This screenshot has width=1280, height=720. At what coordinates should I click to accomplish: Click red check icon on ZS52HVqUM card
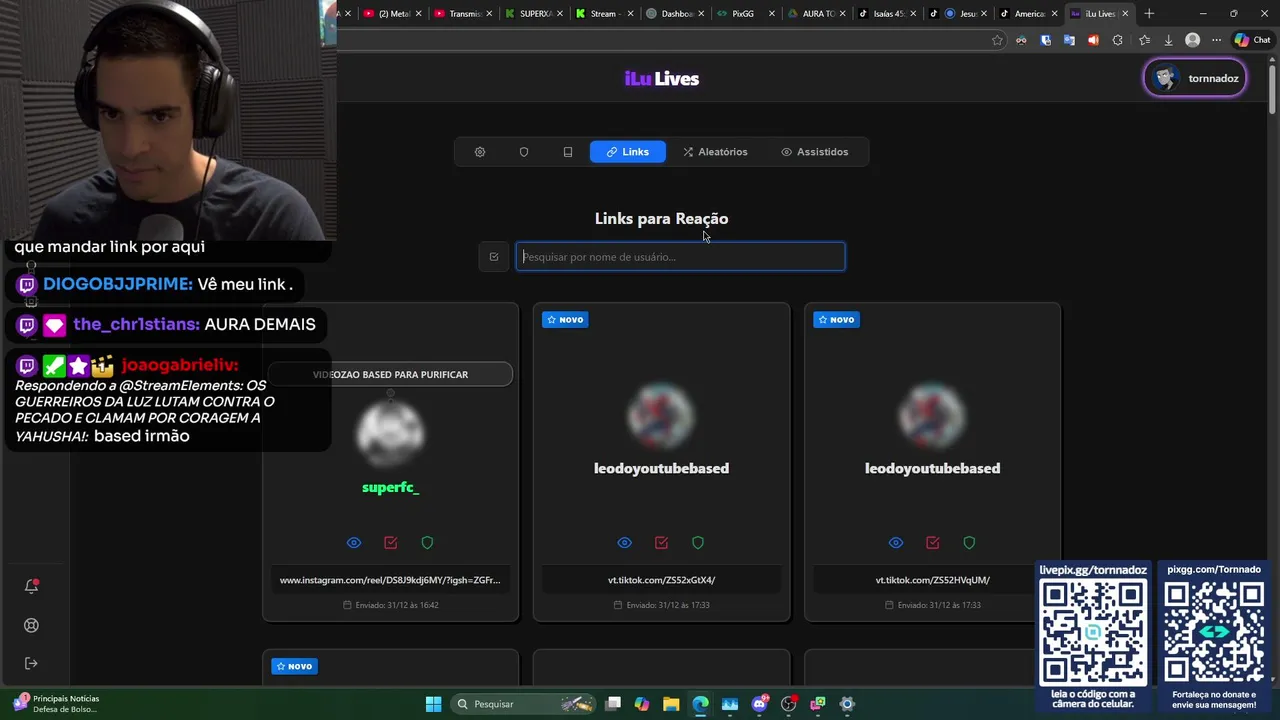[x=933, y=543]
